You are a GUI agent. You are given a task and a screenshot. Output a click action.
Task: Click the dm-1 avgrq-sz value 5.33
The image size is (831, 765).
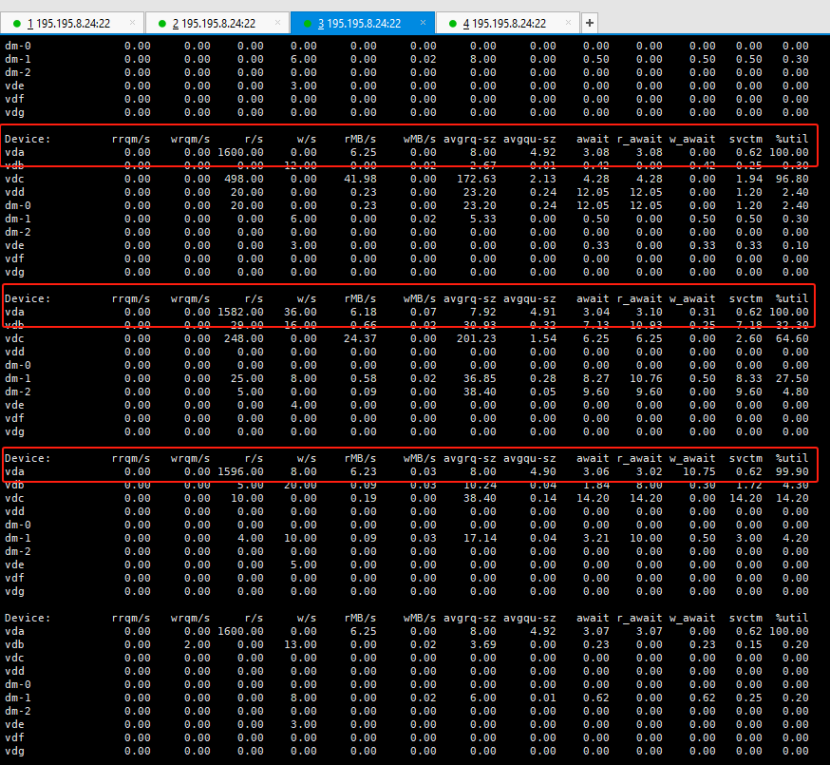pyautogui.click(x=483, y=218)
